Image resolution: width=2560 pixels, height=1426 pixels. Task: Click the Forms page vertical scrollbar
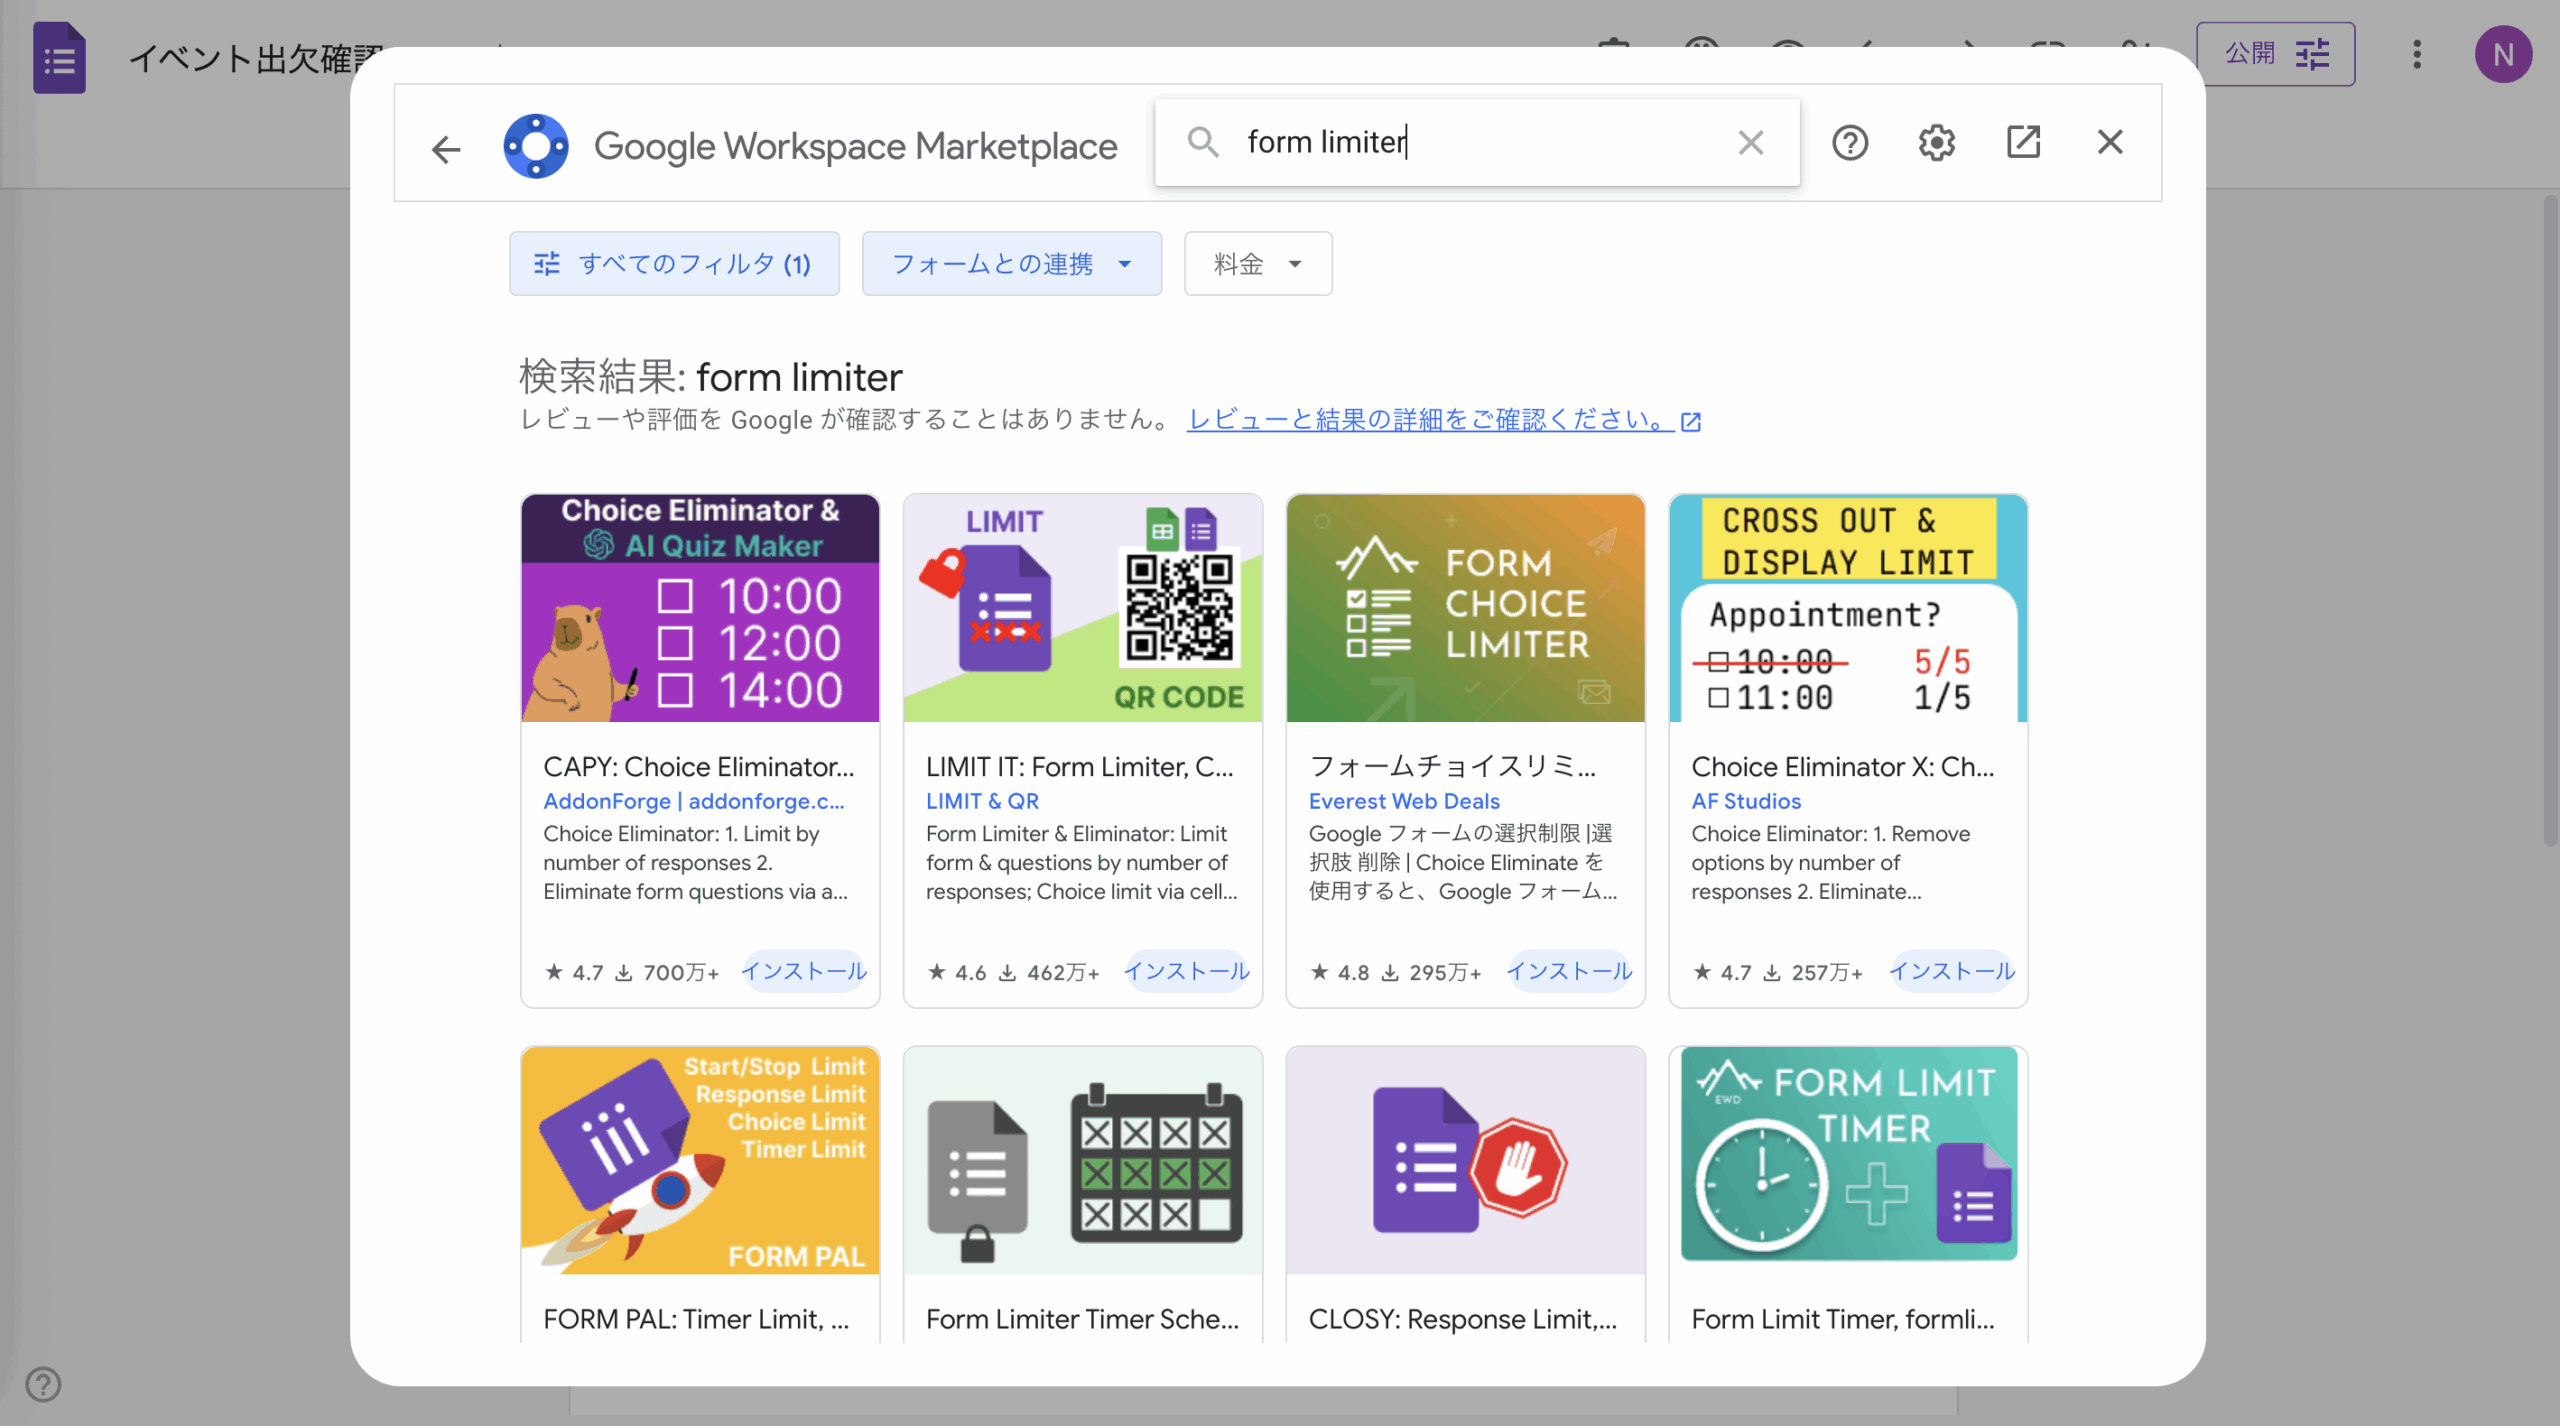2550,520
